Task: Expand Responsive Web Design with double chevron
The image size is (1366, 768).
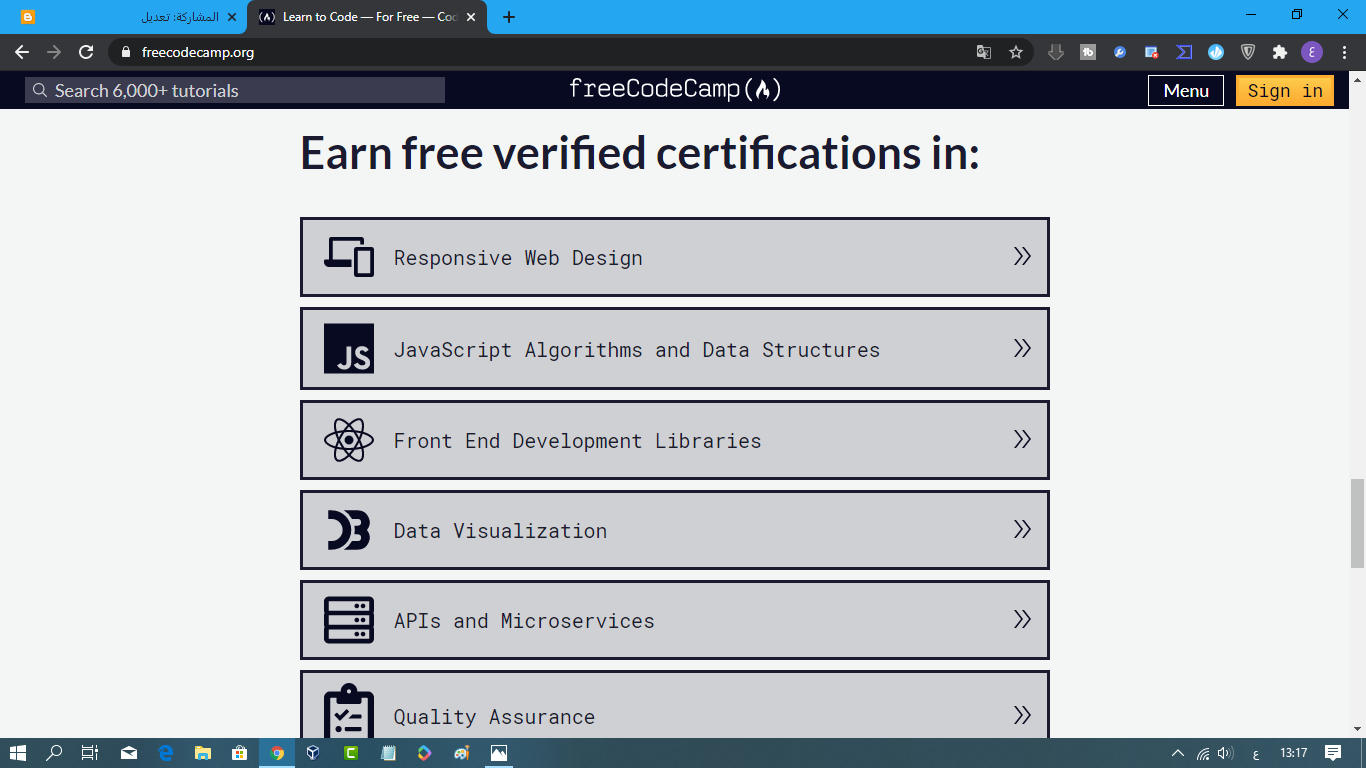Action: [x=1022, y=256]
